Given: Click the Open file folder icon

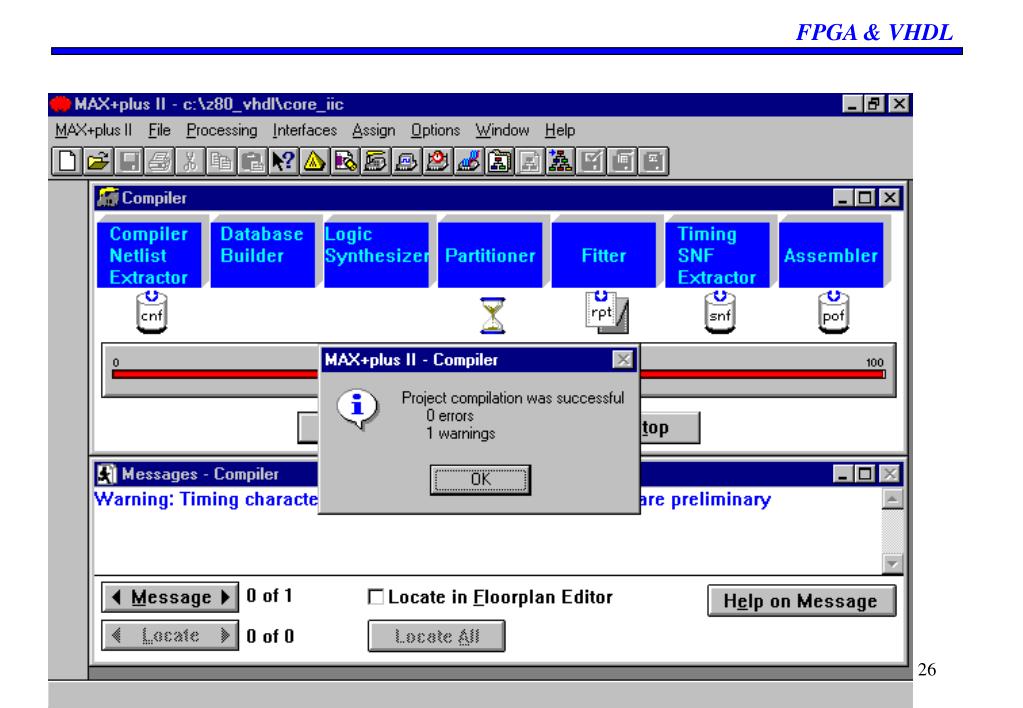Looking at the screenshot, I should [98, 161].
